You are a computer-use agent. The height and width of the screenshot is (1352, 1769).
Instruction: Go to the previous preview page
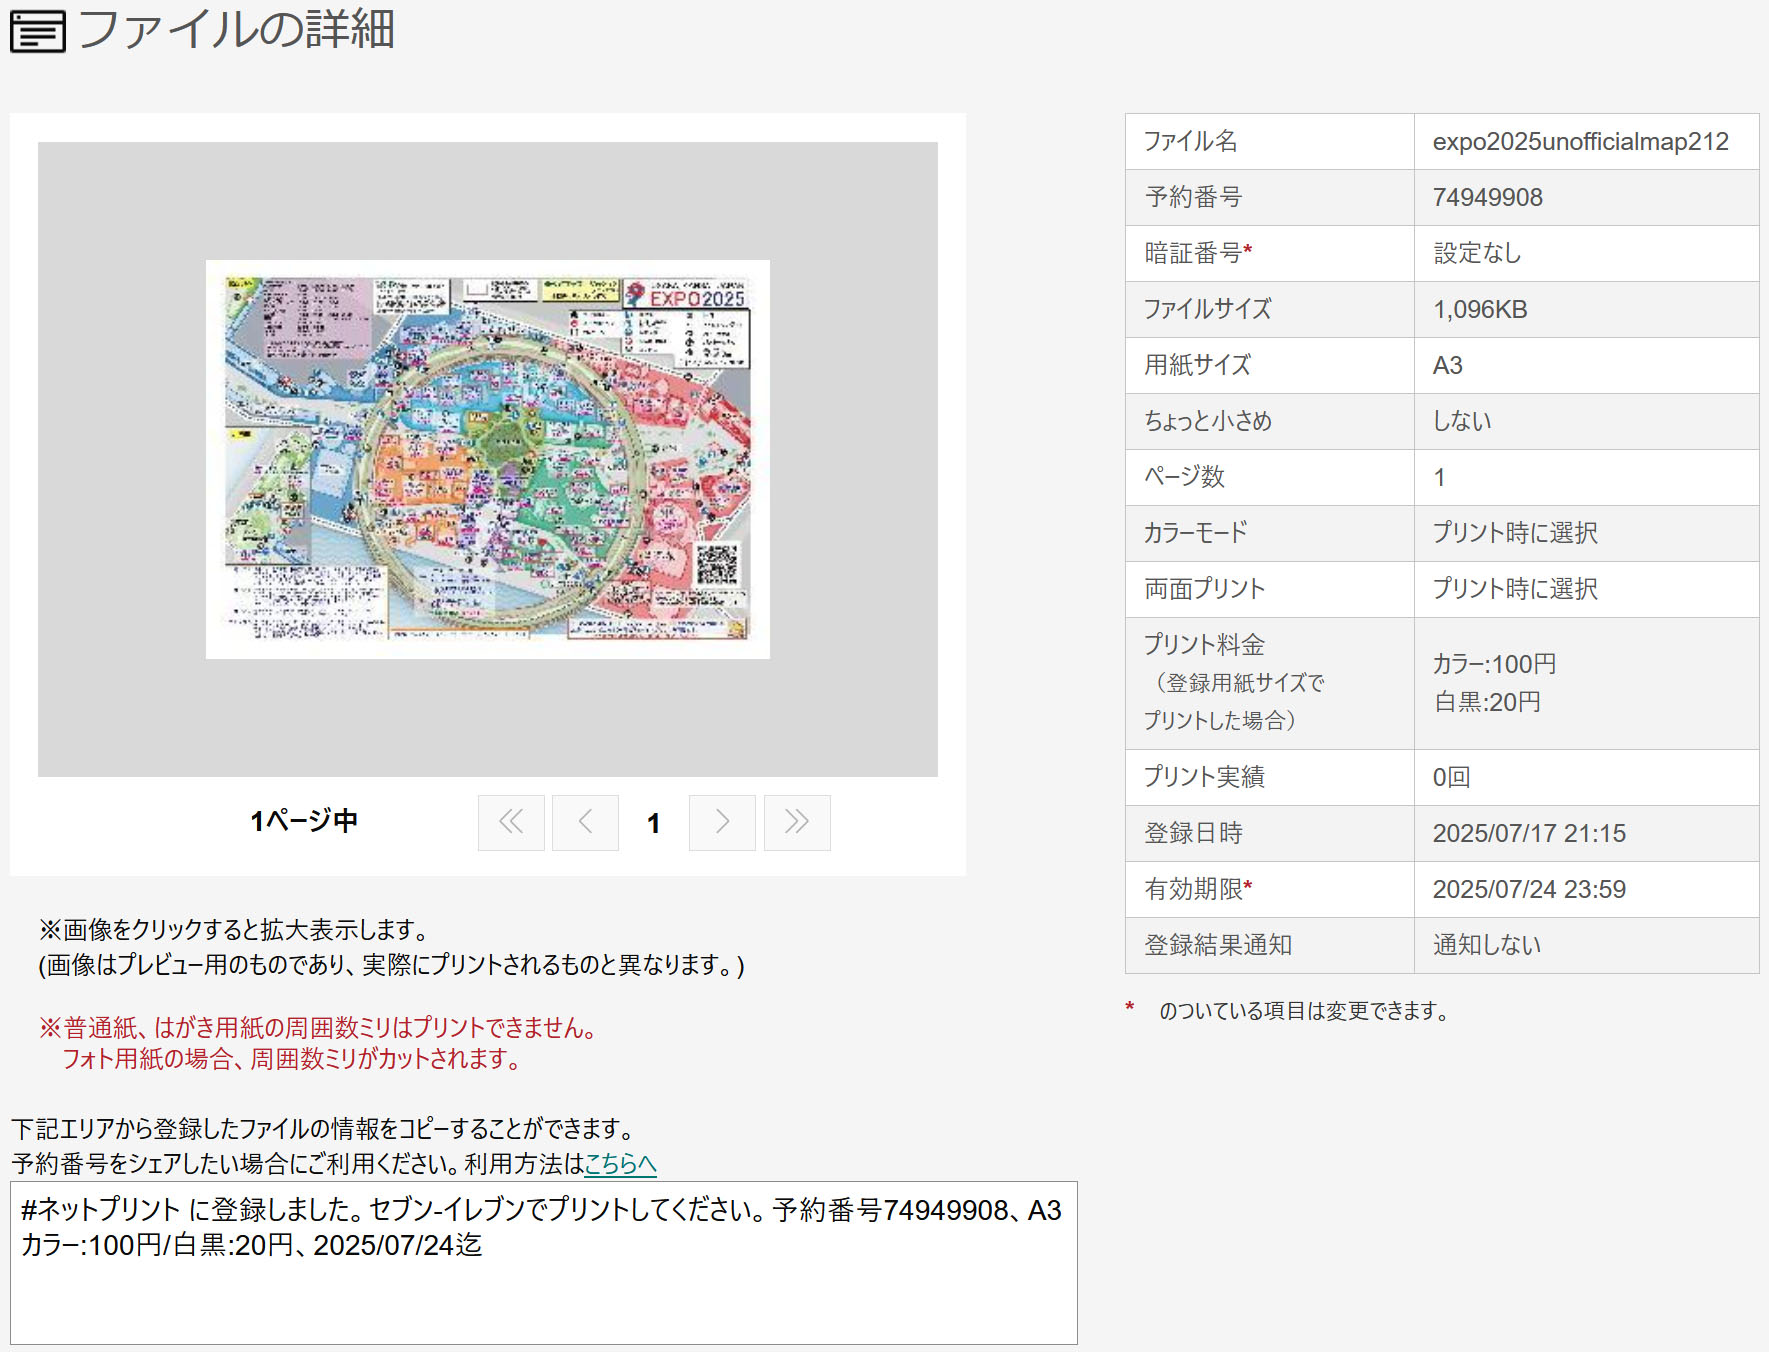tap(585, 822)
